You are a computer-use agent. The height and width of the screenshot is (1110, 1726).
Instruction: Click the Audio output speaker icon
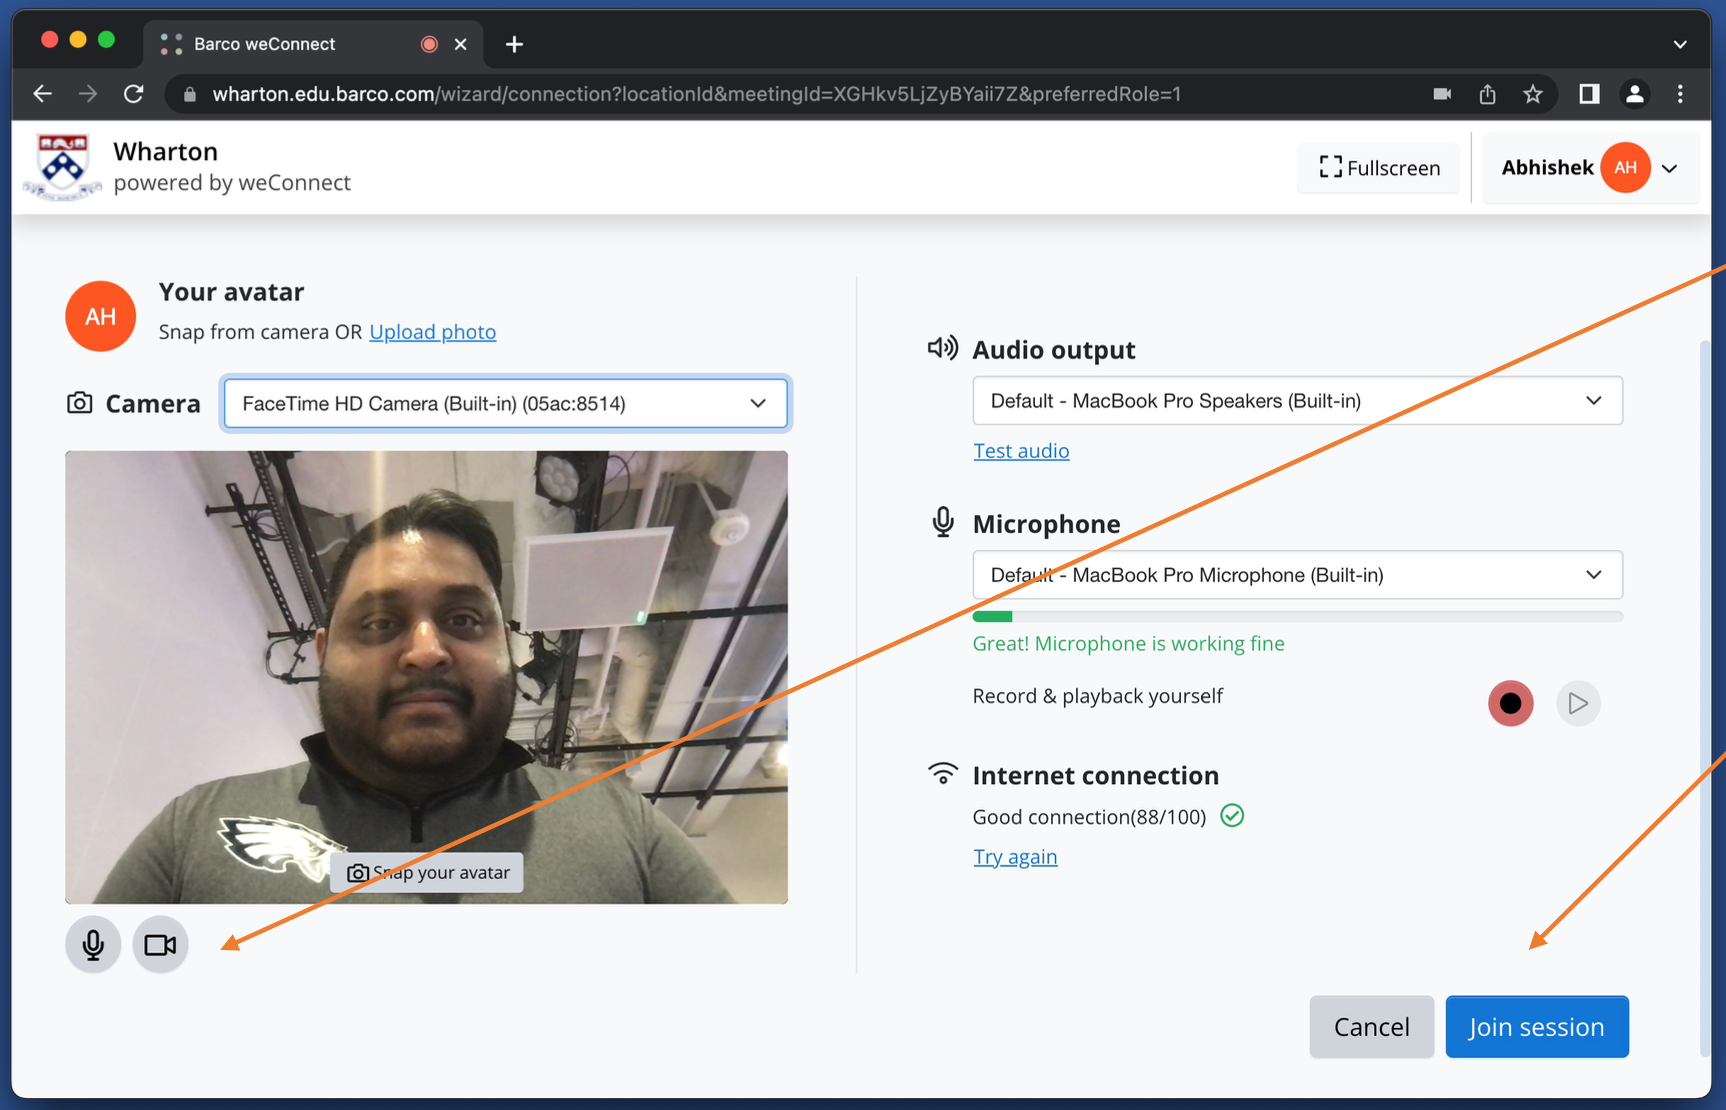(942, 348)
